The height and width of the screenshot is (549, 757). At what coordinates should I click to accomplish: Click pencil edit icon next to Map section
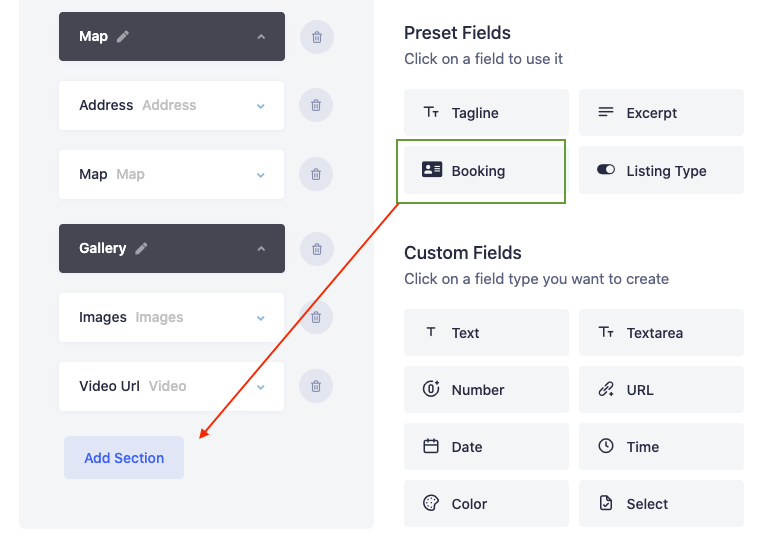(x=123, y=37)
